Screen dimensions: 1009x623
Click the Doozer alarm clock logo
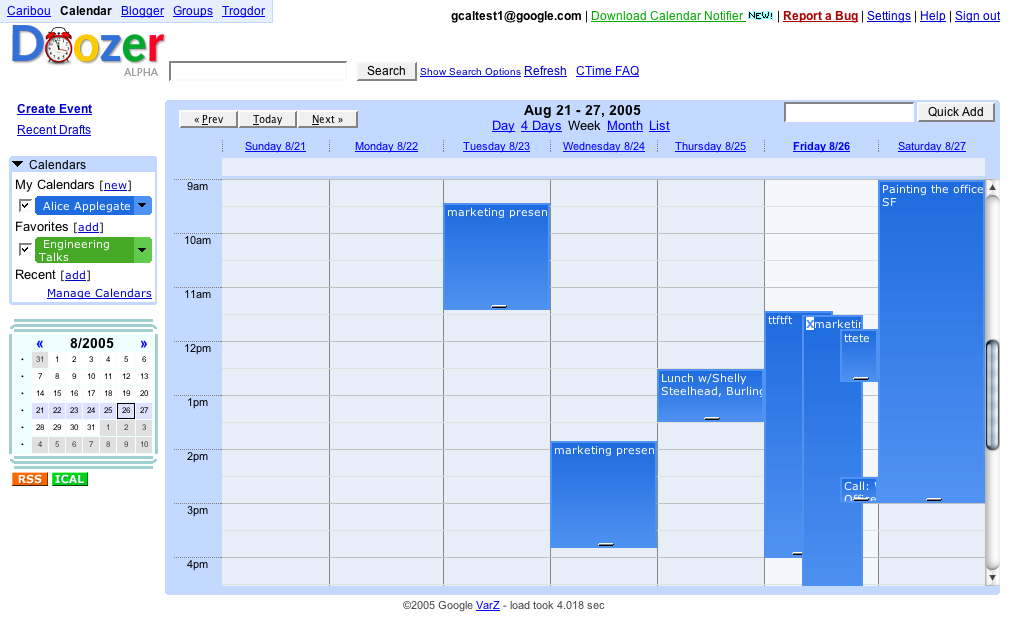pyautogui.click(x=88, y=46)
